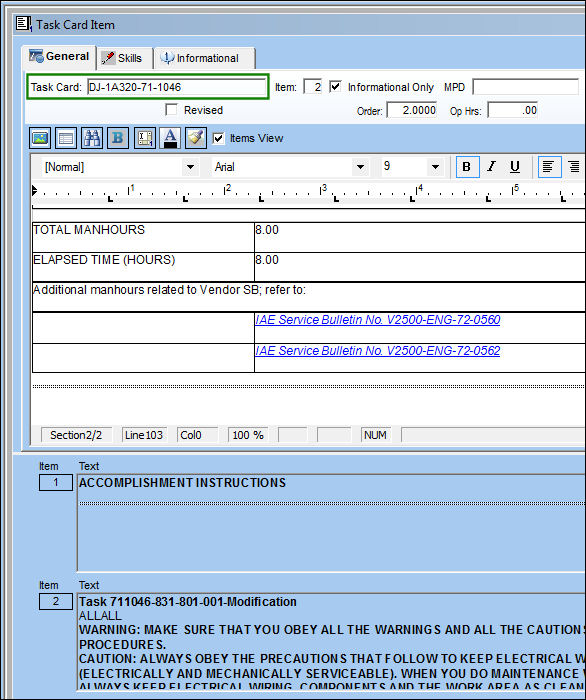Viewport: 586px width, 700px height.
Task: Select item 2 number box
Action: point(56,601)
